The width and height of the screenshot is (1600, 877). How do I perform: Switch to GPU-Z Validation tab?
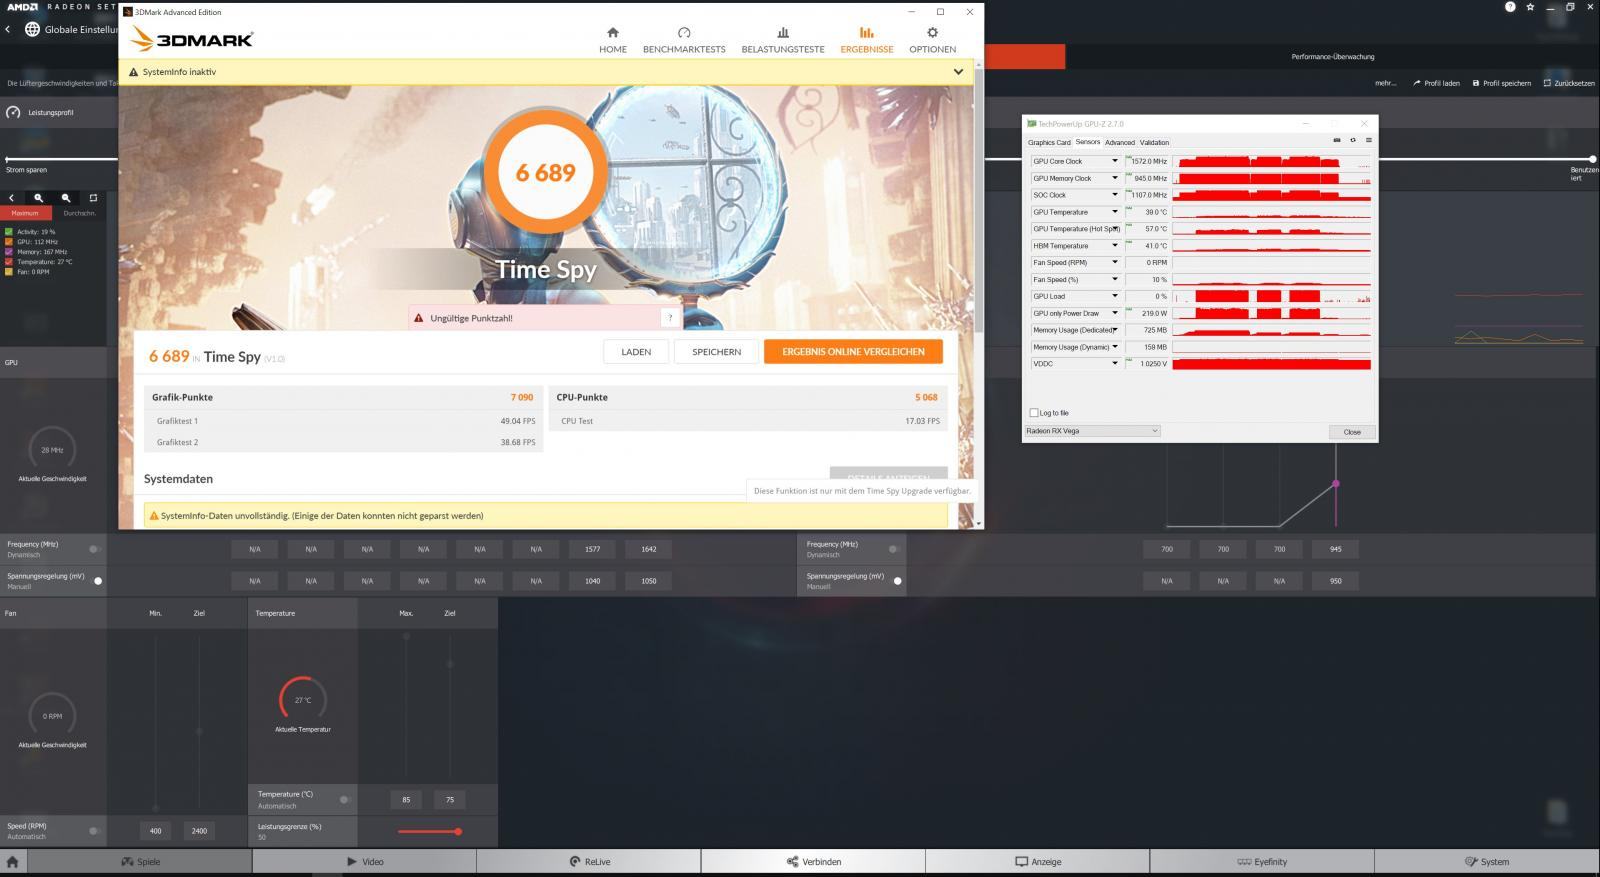click(x=1154, y=142)
